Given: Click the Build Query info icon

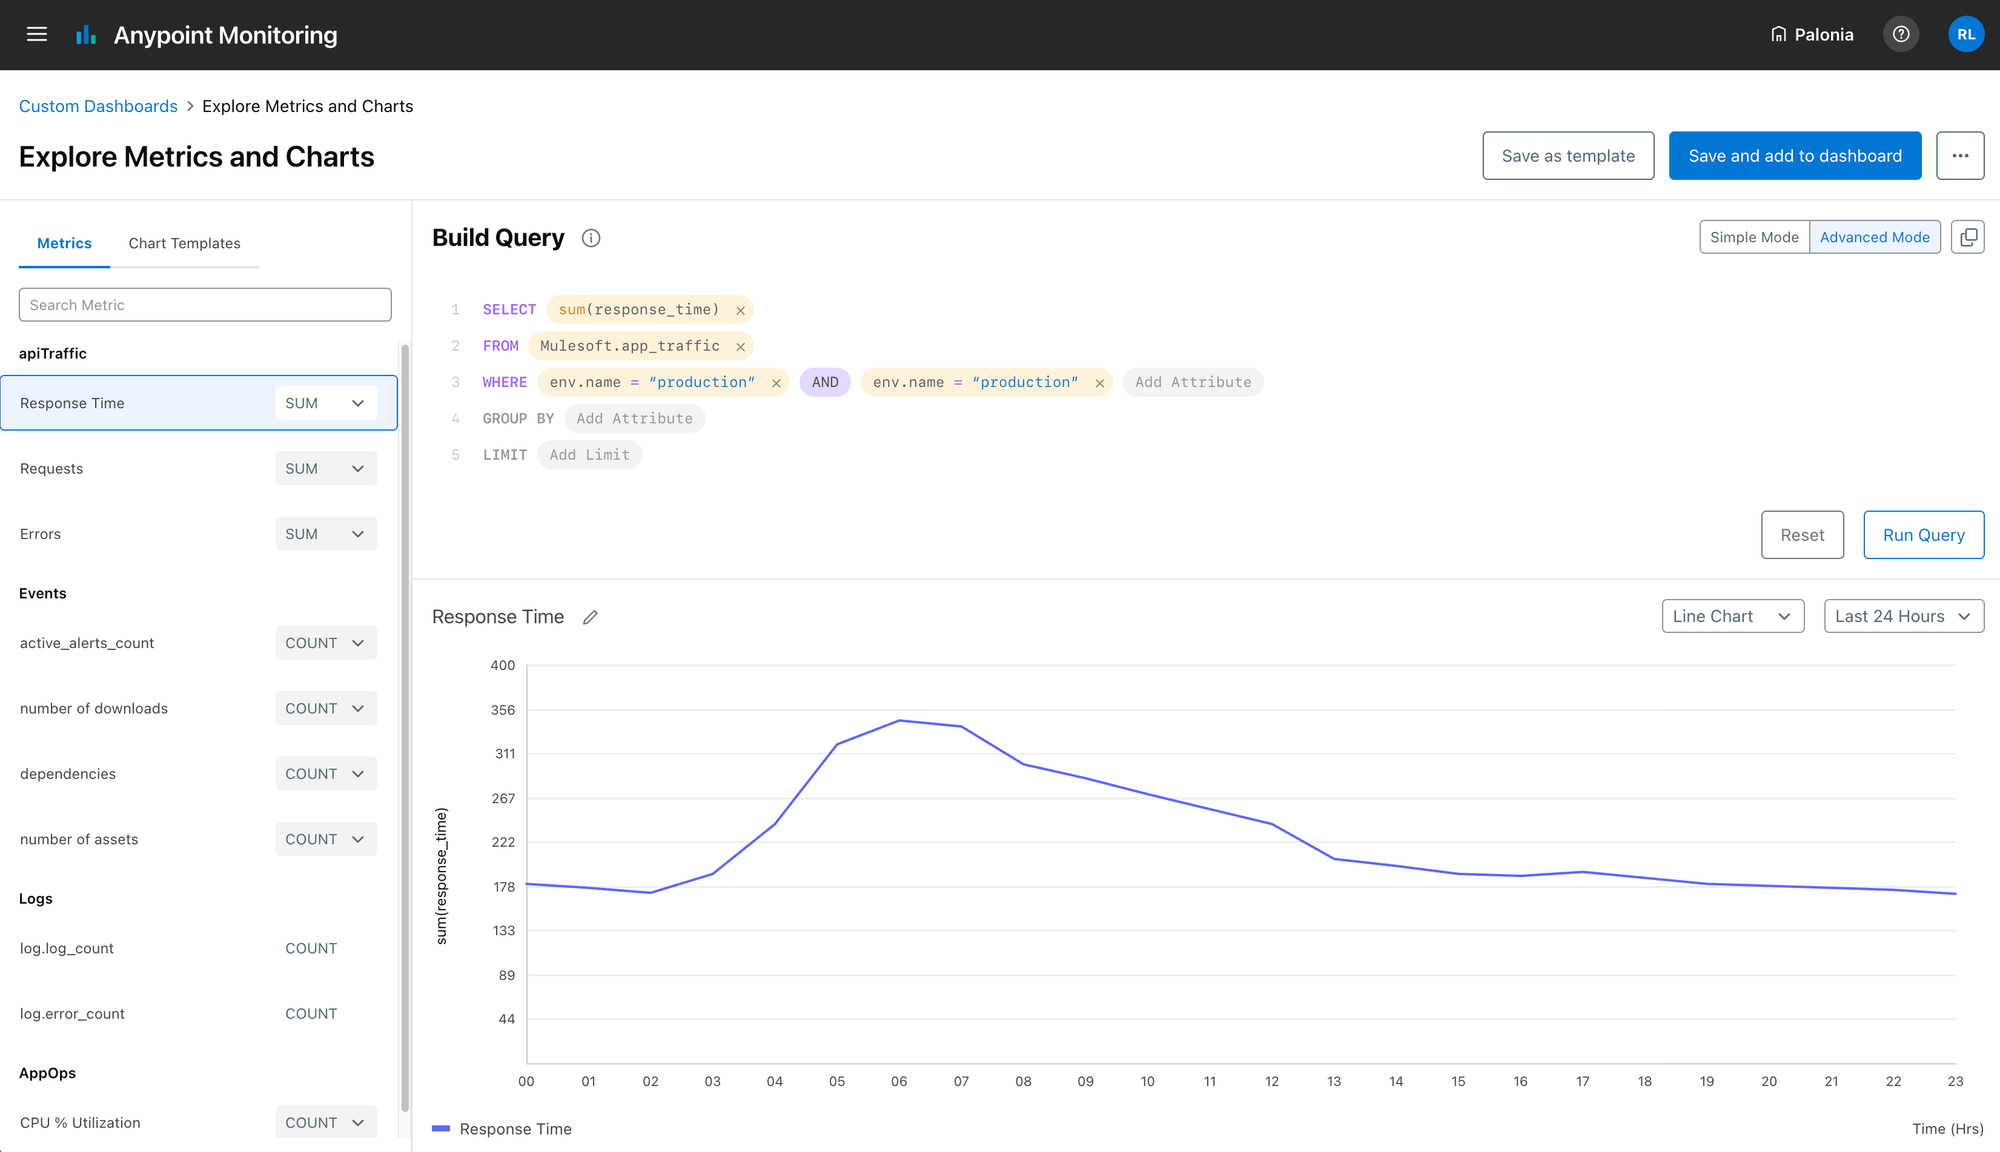Looking at the screenshot, I should (x=591, y=238).
